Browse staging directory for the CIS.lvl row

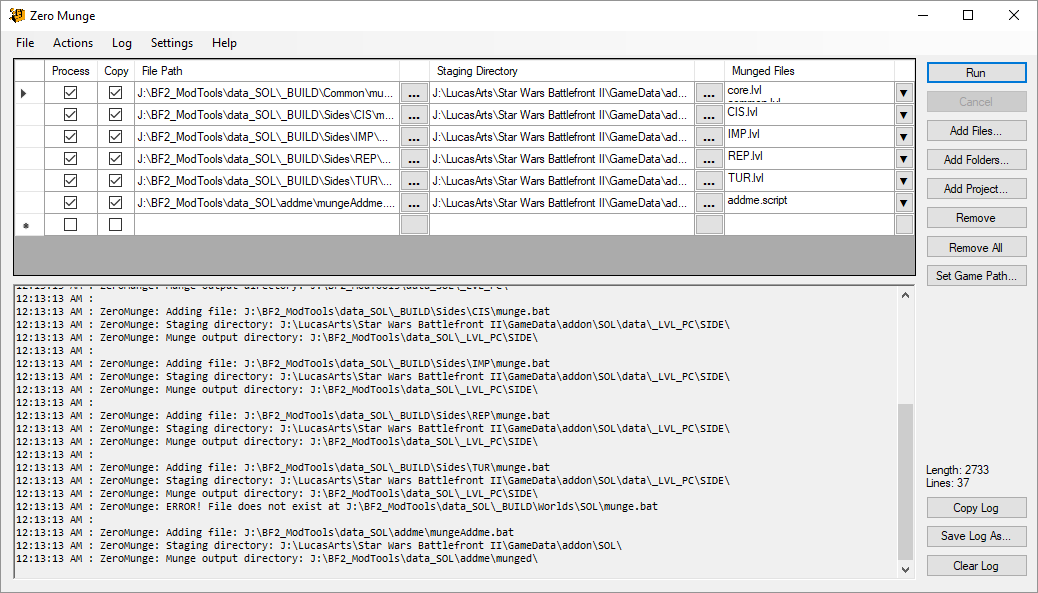[709, 115]
